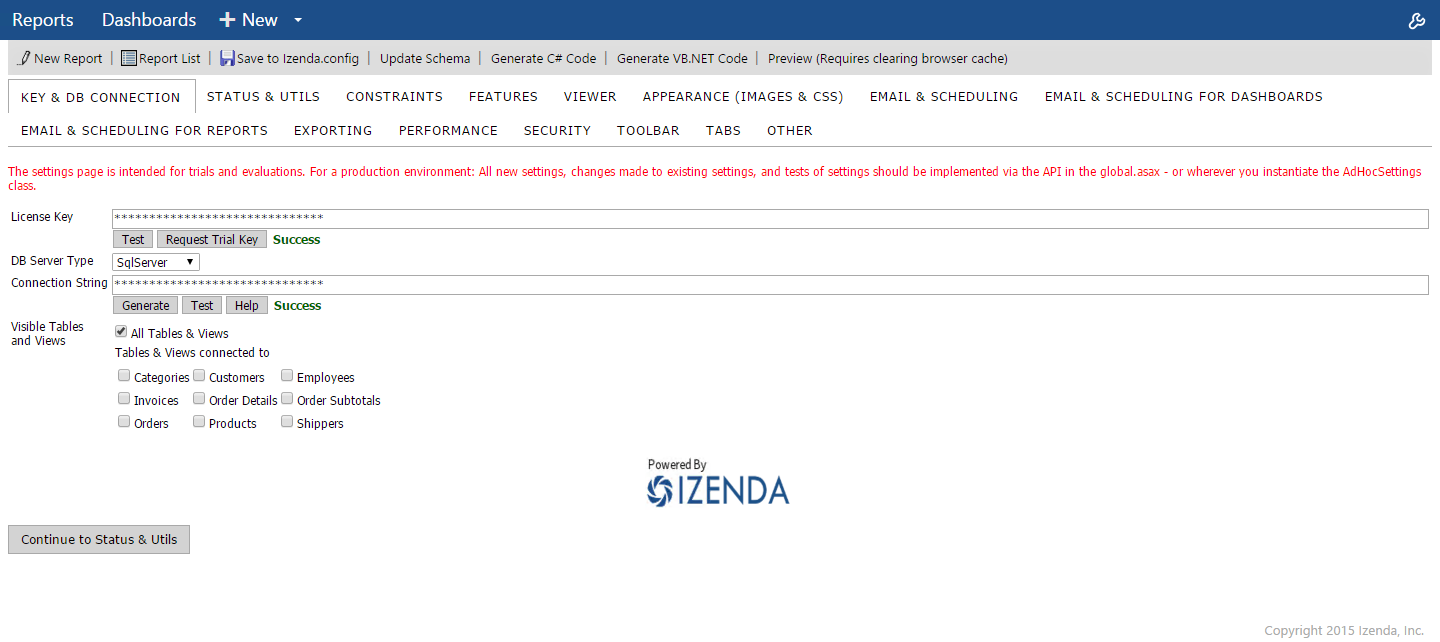Viewport: 1440px width, 642px height.
Task: Click the wrench settings icon
Action: tap(1416, 21)
